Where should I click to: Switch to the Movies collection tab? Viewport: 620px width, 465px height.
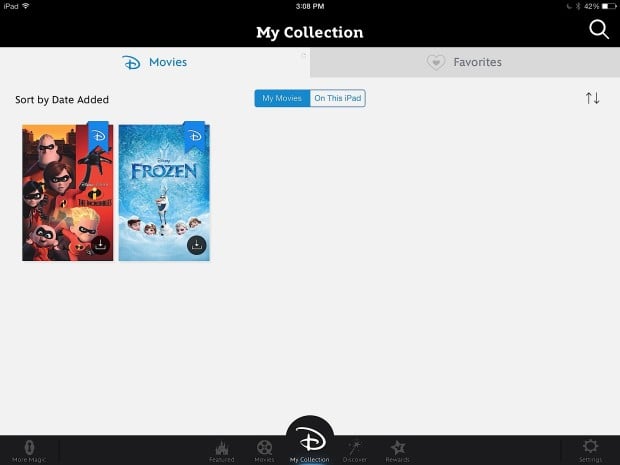(155, 62)
